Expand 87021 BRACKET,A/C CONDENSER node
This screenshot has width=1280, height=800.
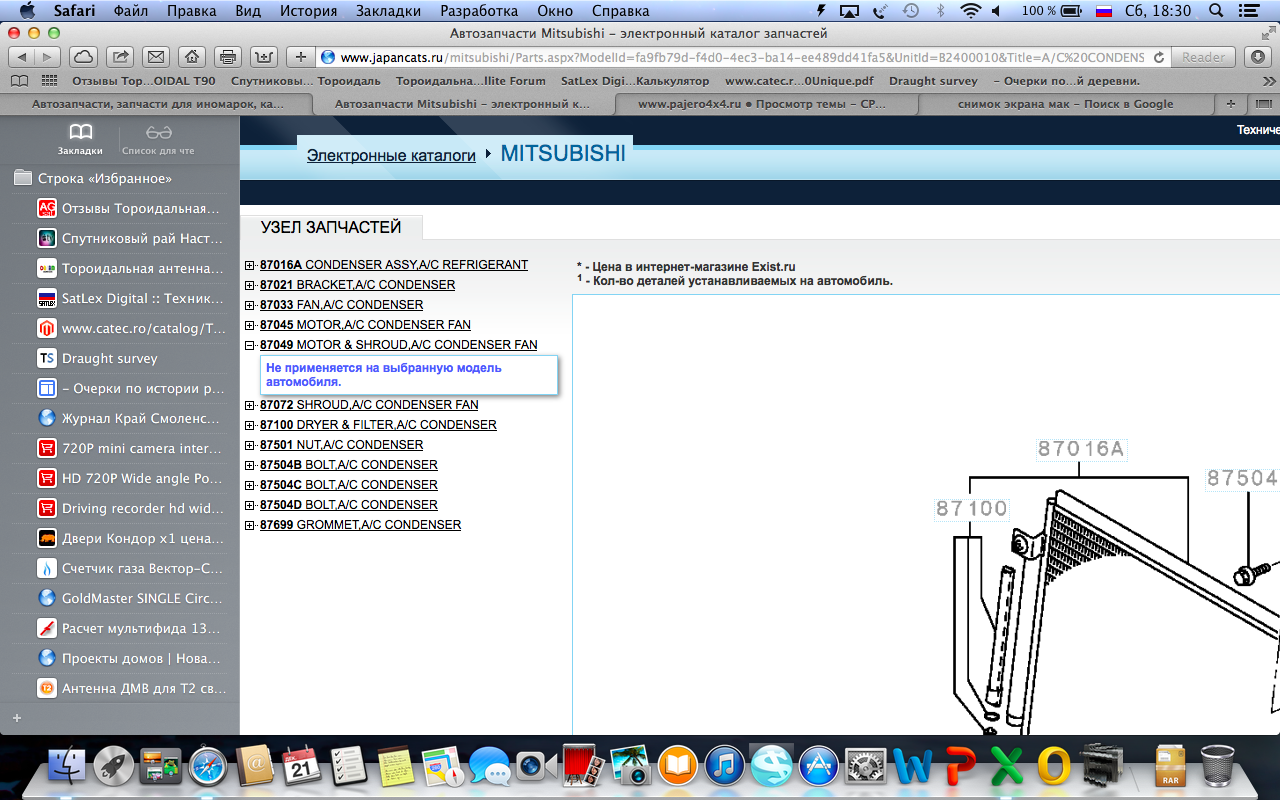click(250, 285)
